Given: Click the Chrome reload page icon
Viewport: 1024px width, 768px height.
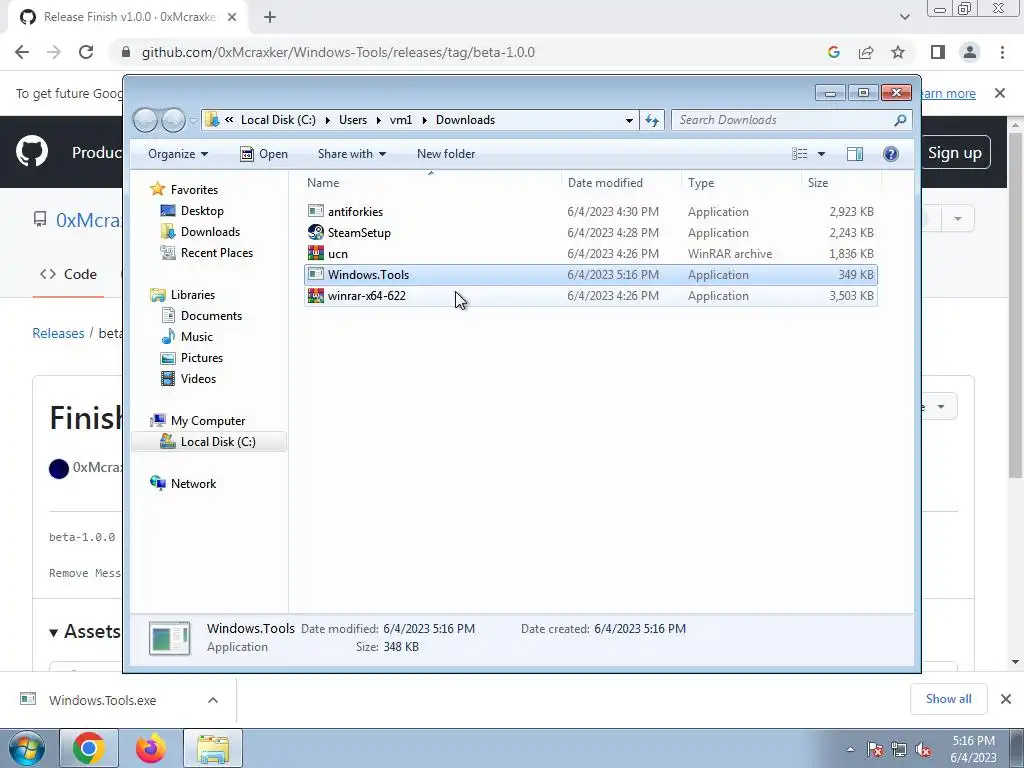Looking at the screenshot, I should tap(86, 52).
